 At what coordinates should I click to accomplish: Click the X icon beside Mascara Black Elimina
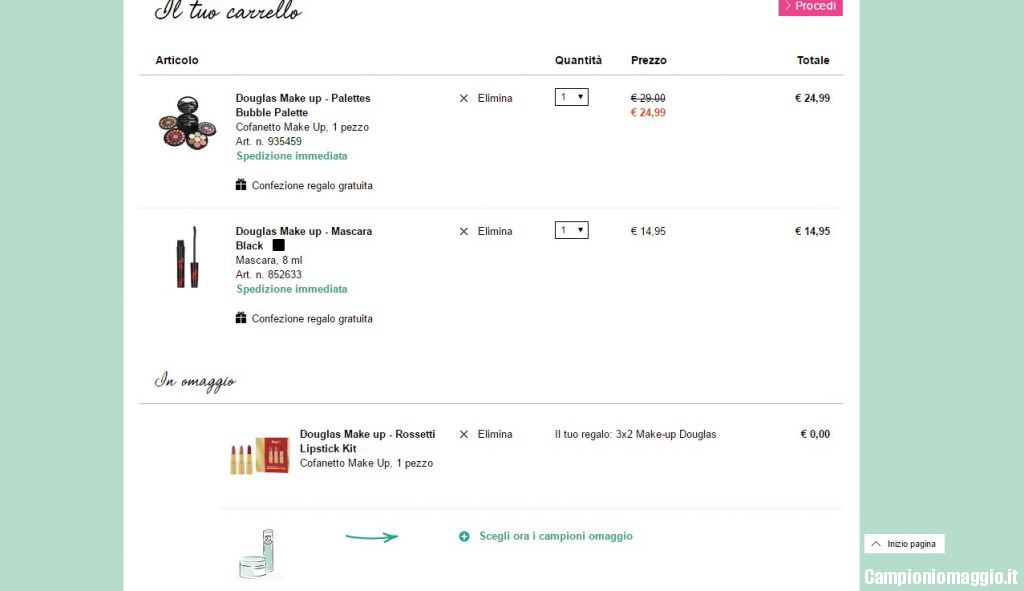(463, 232)
